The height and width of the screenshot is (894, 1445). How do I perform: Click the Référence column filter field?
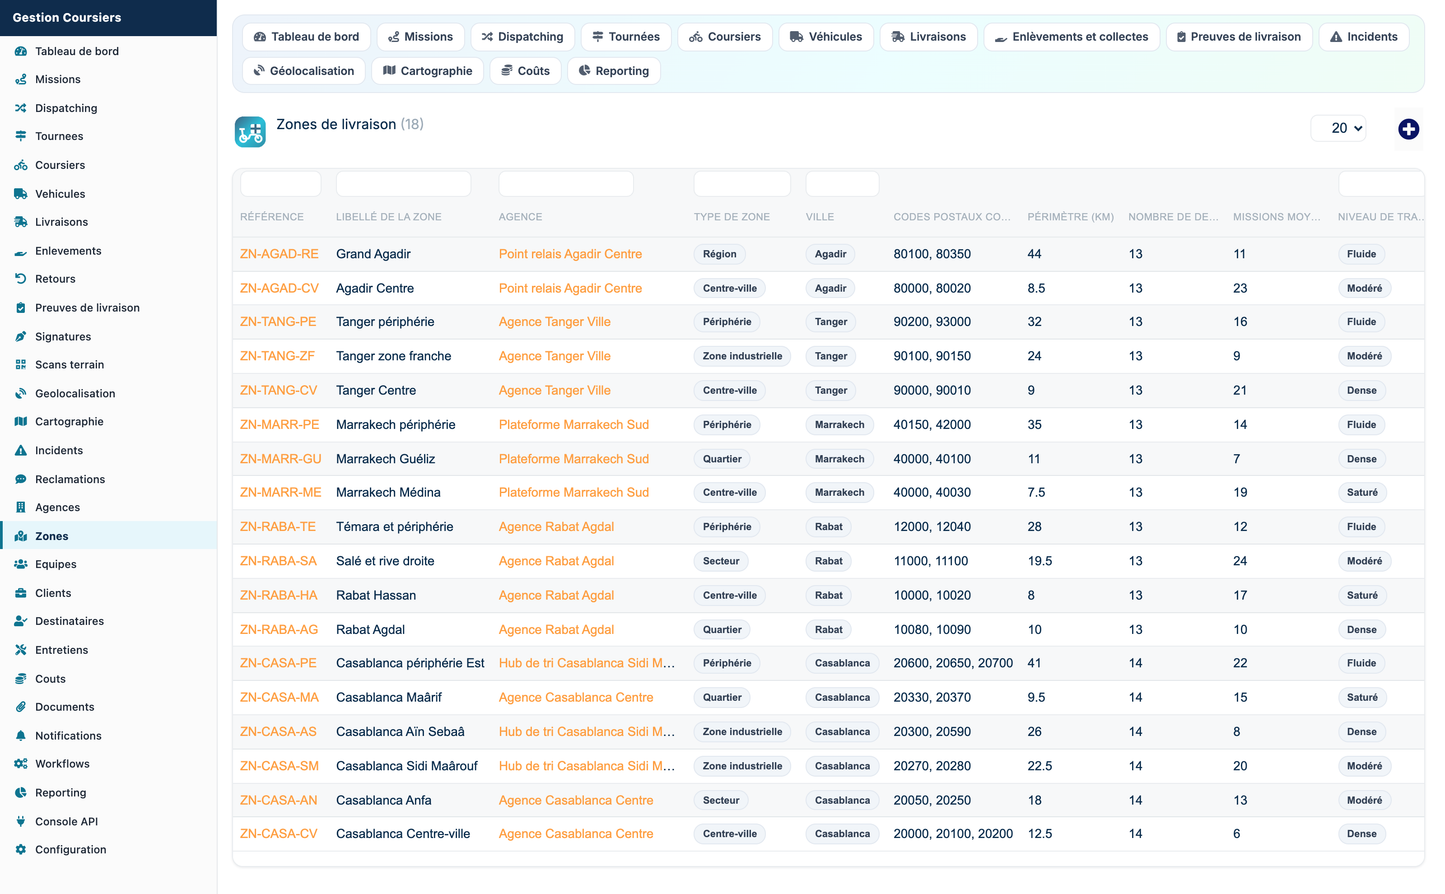pos(281,184)
